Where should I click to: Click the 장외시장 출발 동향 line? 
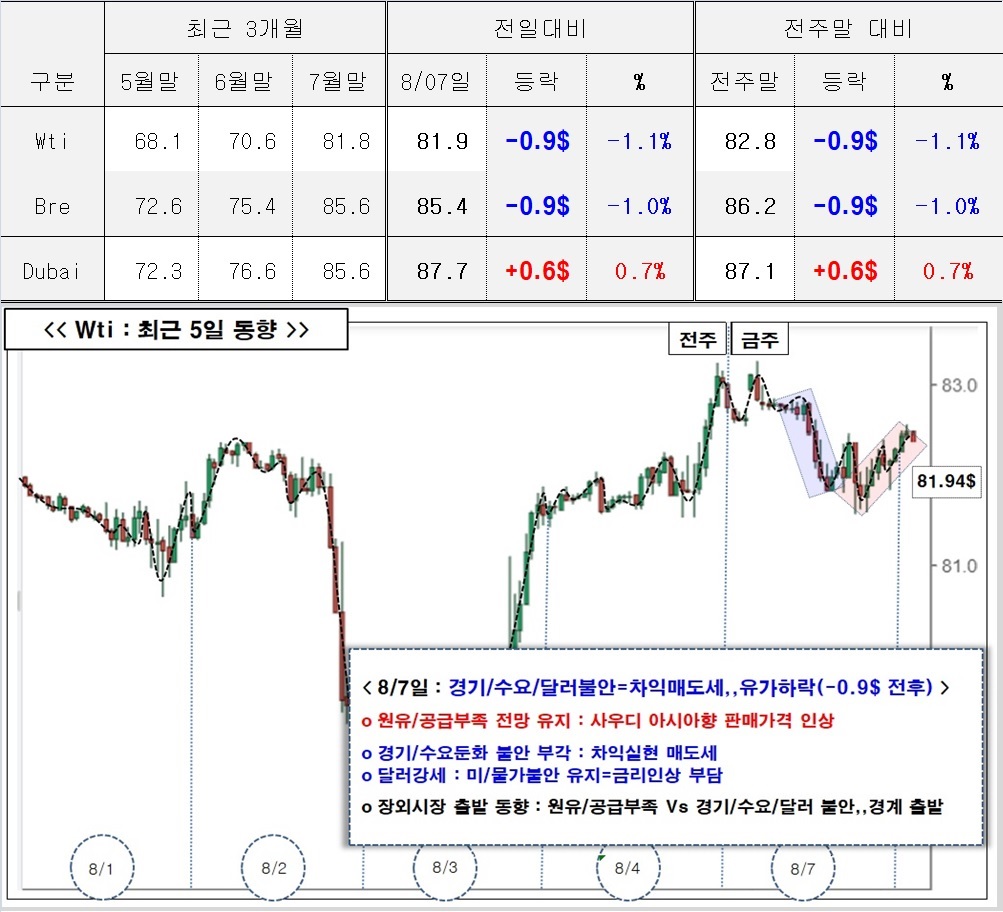point(652,806)
